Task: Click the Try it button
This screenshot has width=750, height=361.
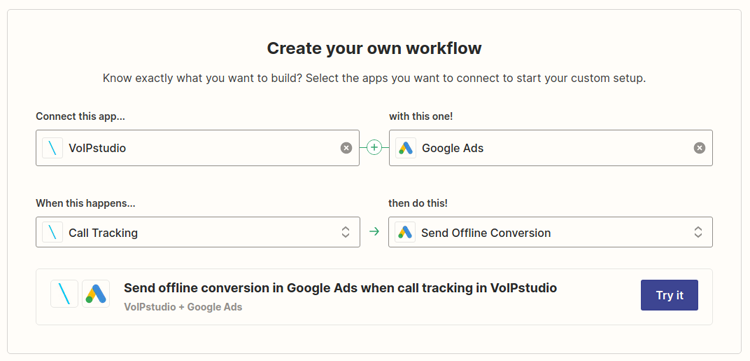Action: [670, 295]
